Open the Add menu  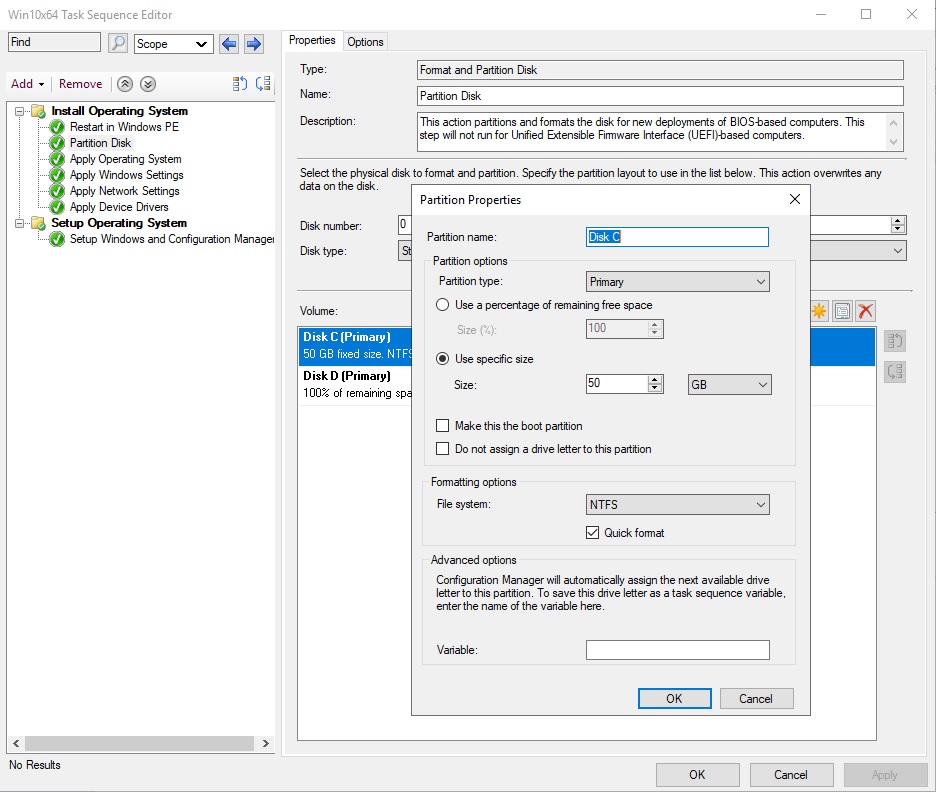coord(27,84)
